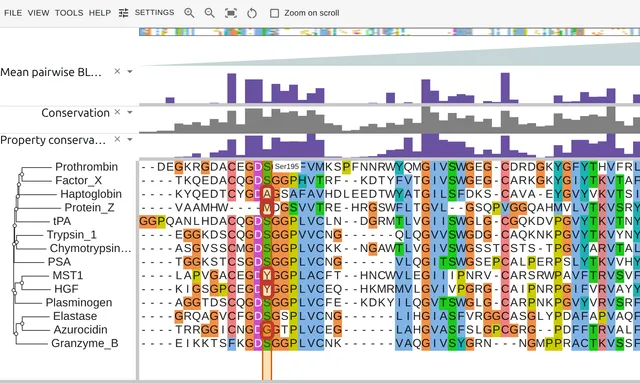640x384 pixels.
Task: Click the Conservation track label
Action: (x=76, y=113)
